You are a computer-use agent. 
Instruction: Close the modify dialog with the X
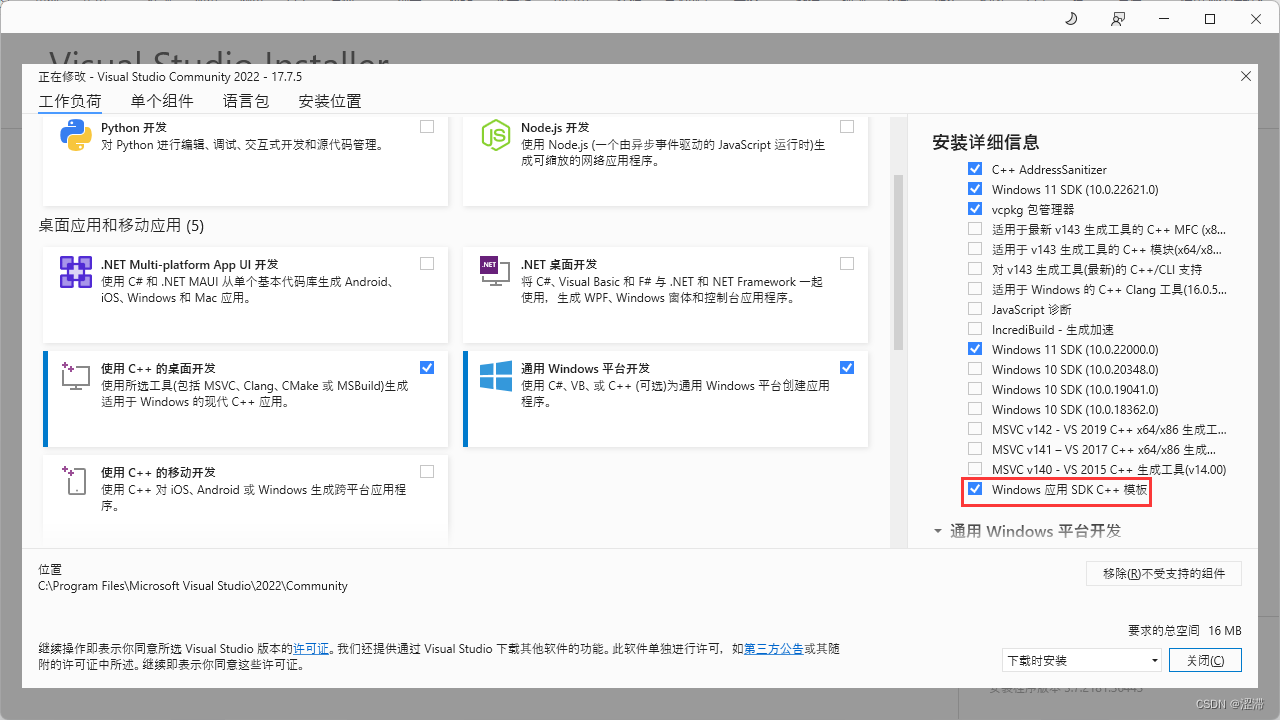click(1245, 76)
